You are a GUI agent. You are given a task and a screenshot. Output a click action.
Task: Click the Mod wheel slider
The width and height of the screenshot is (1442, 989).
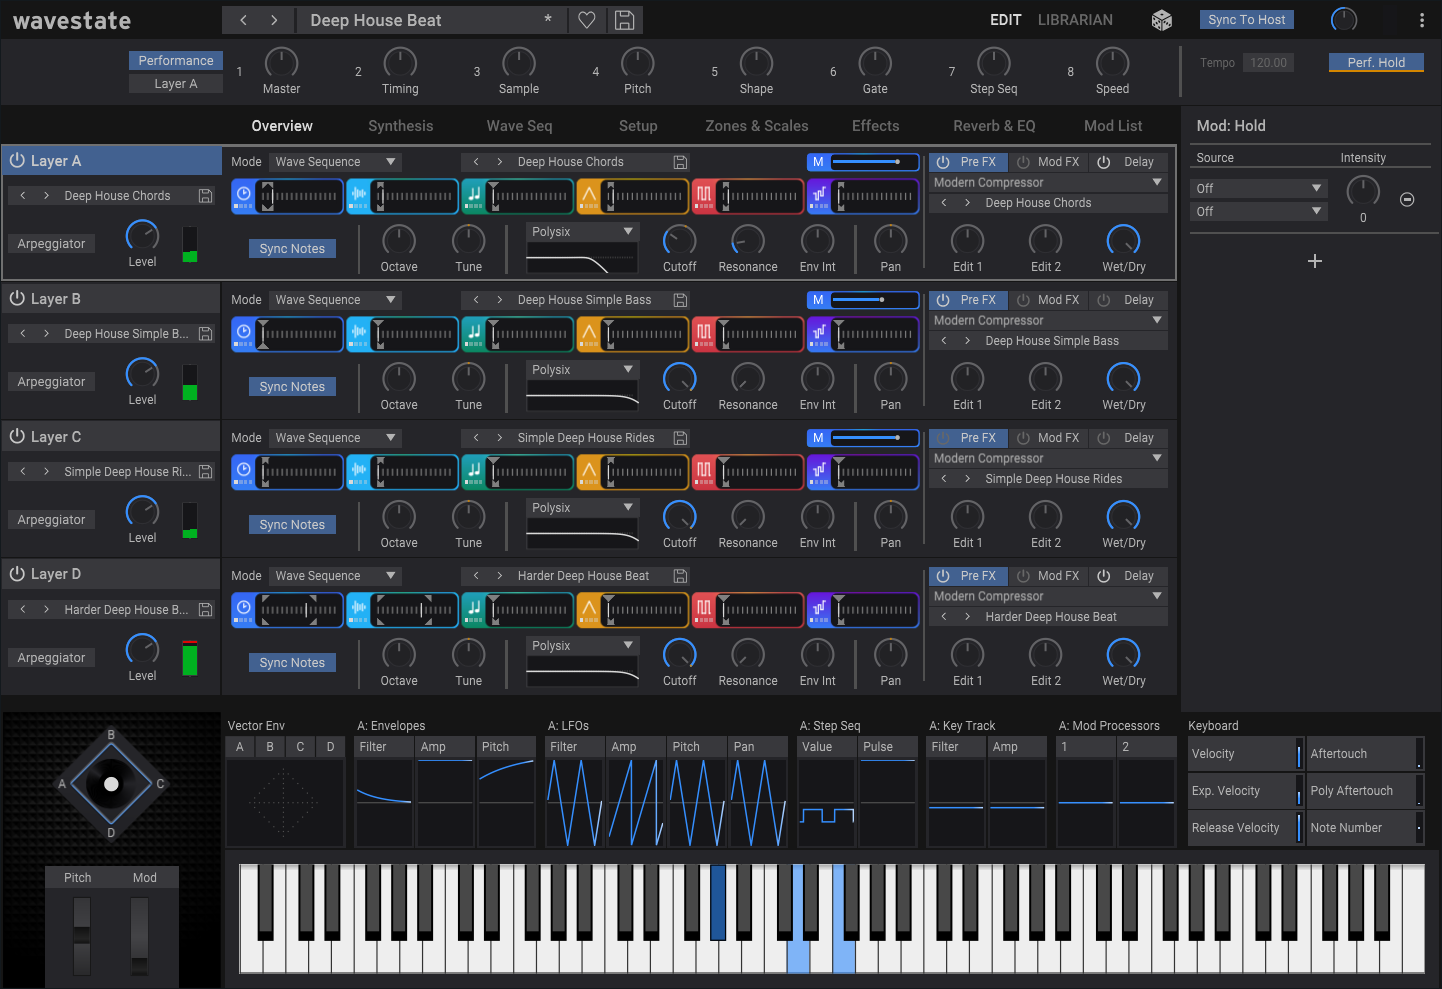click(139, 936)
